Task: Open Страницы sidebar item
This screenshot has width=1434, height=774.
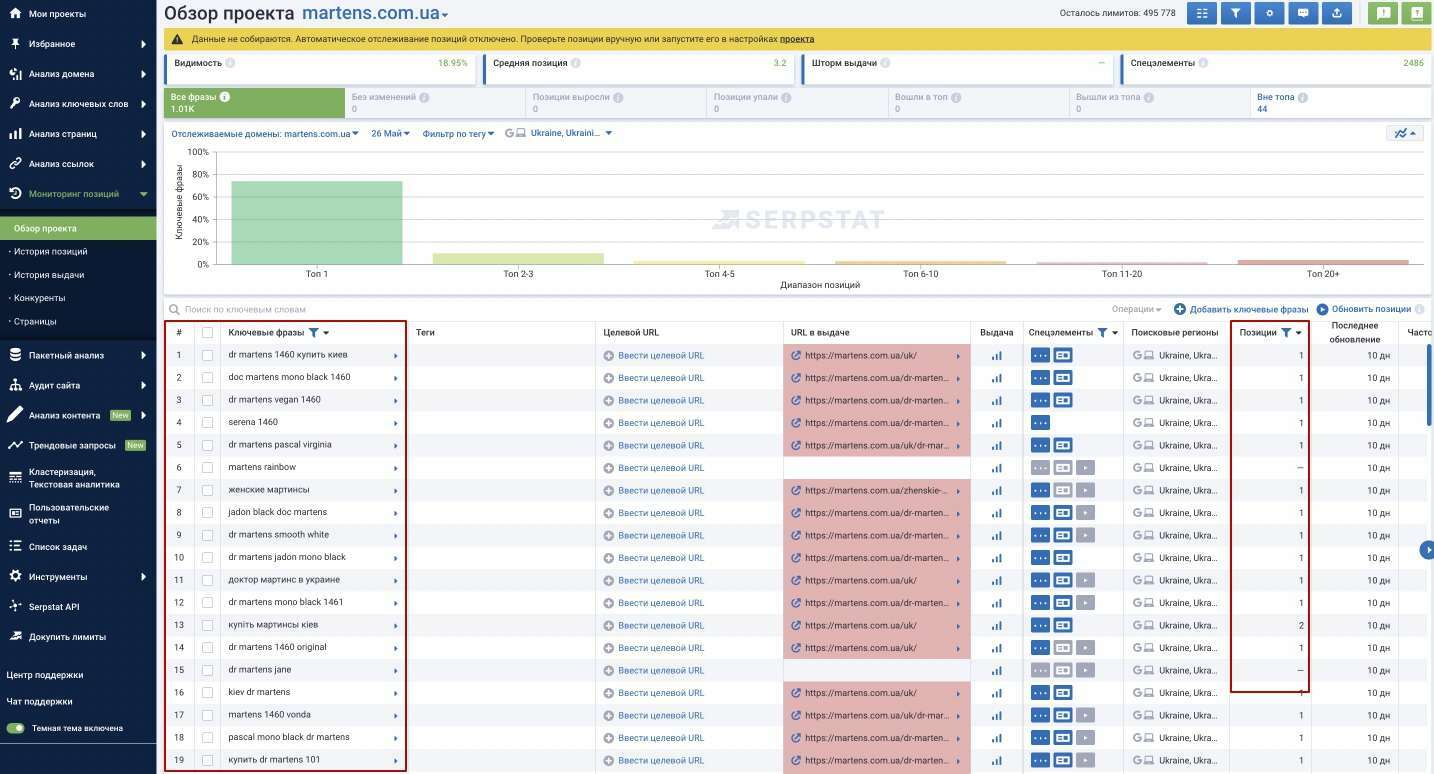Action: click(x=35, y=321)
